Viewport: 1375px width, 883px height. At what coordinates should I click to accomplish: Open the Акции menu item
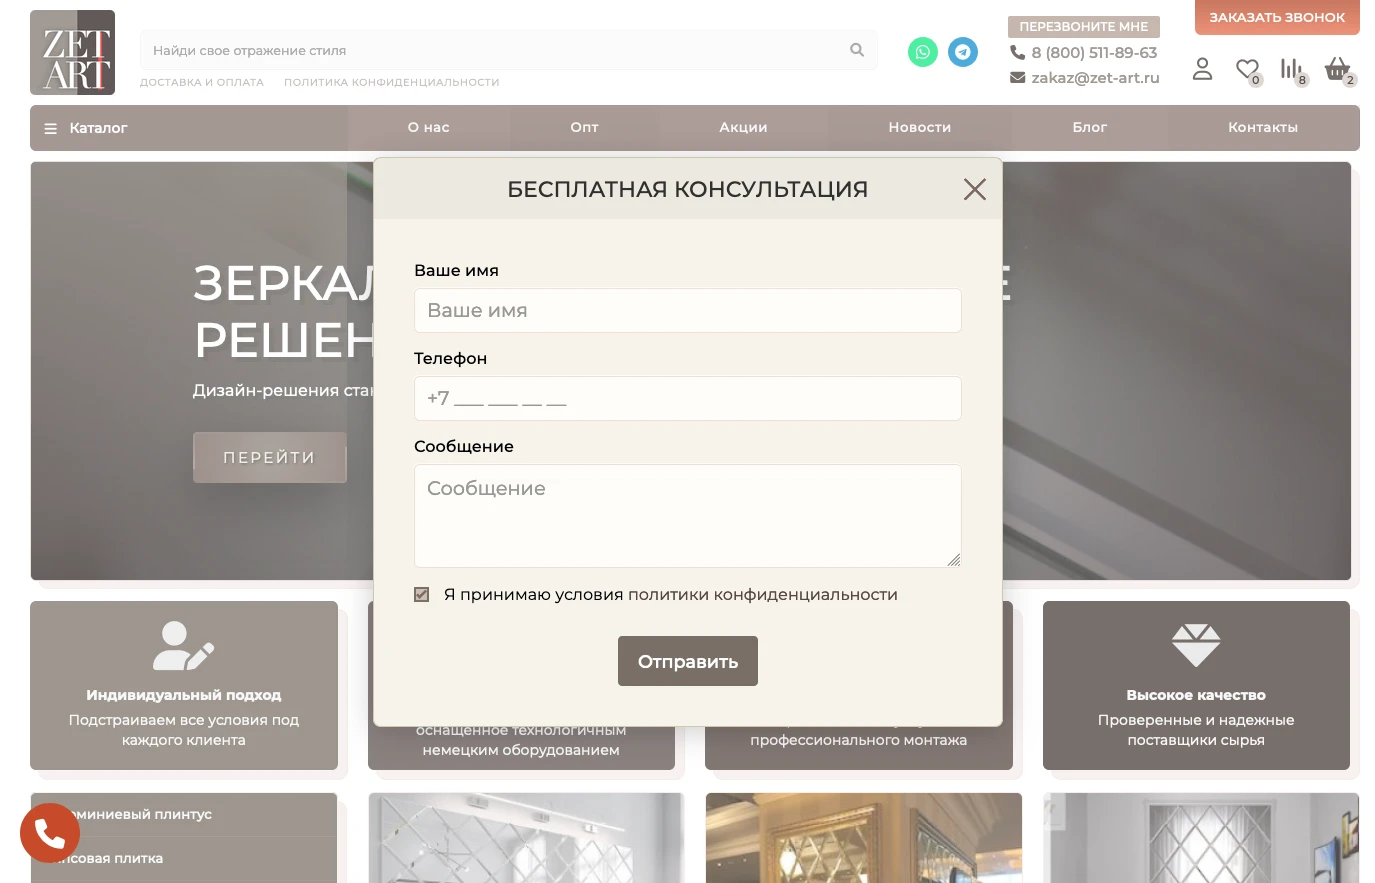tap(743, 128)
